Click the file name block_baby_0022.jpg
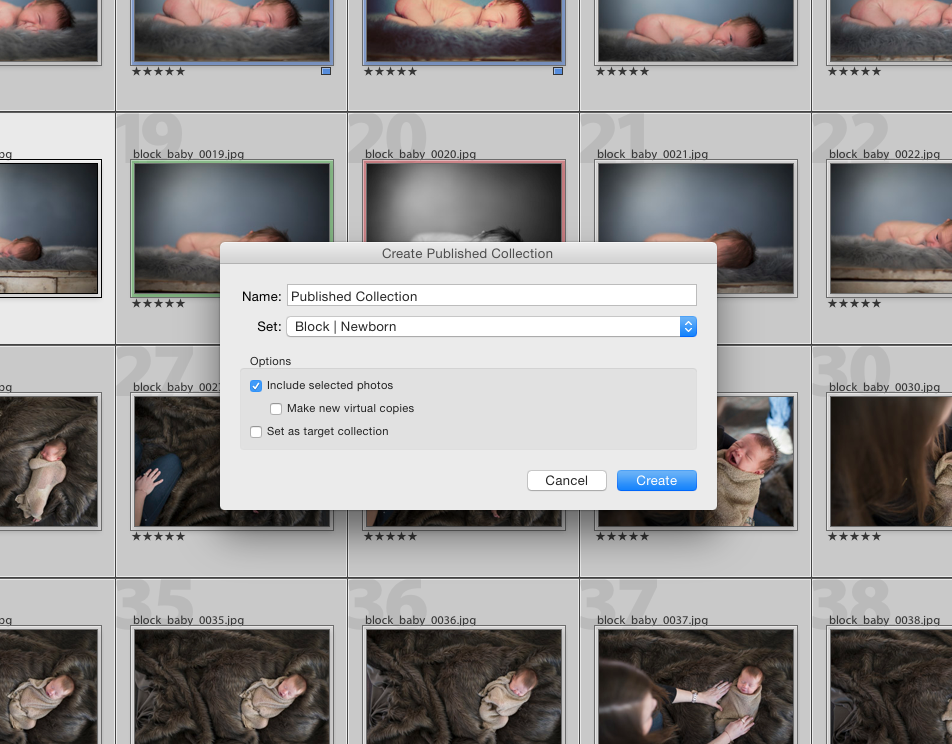The image size is (952, 744). (884, 154)
